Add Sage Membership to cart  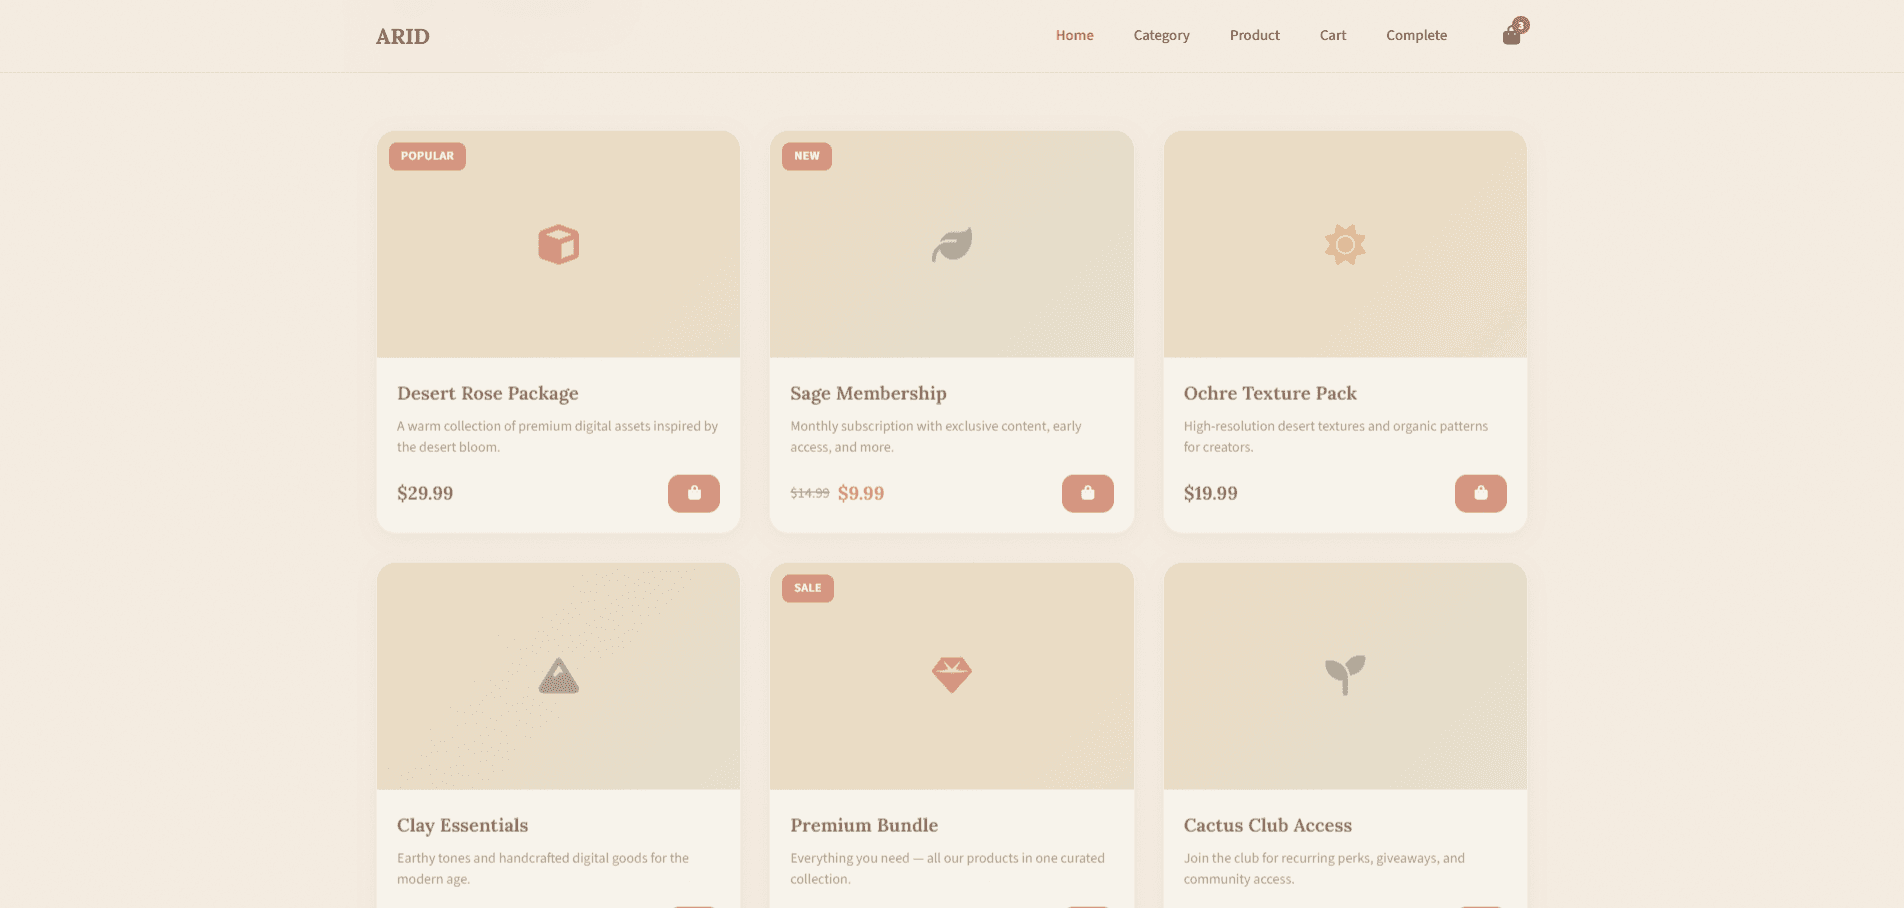pos(1088,493)
